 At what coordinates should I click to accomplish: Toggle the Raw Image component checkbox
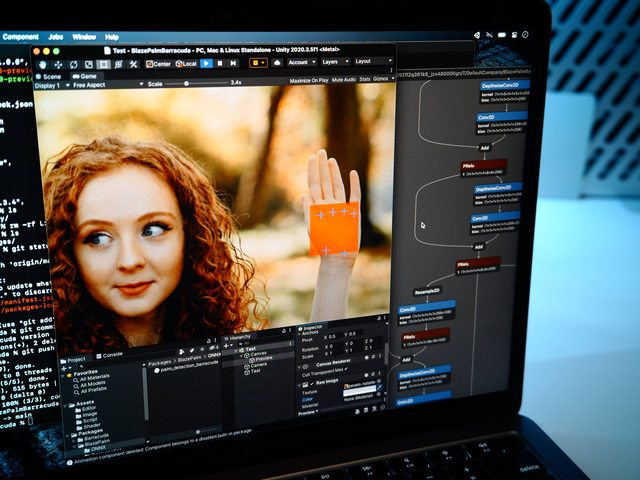tap(313, 383)
